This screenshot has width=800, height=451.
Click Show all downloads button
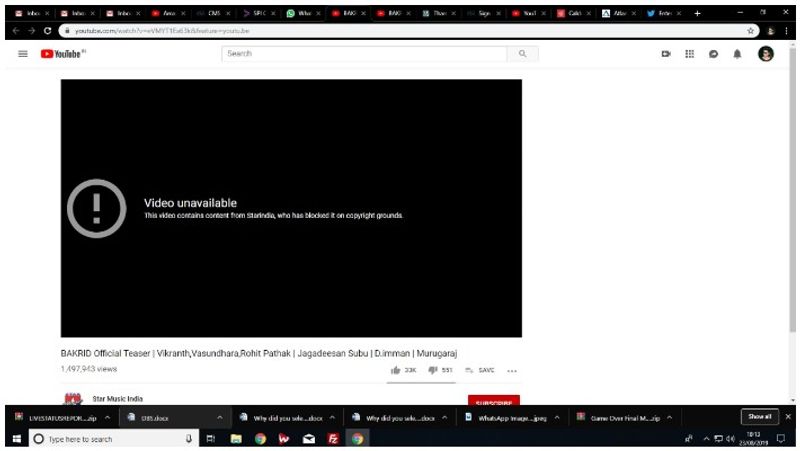759,417
